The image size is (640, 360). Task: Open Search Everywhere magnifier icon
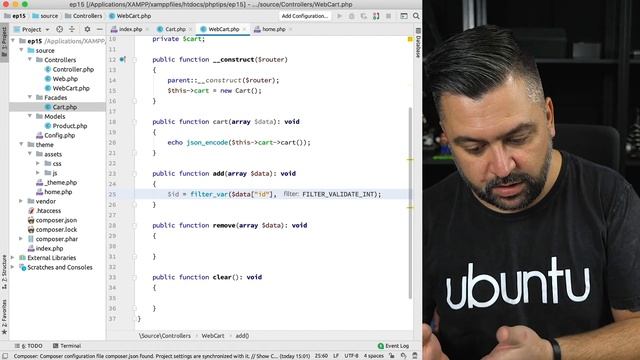click(416, 16)
